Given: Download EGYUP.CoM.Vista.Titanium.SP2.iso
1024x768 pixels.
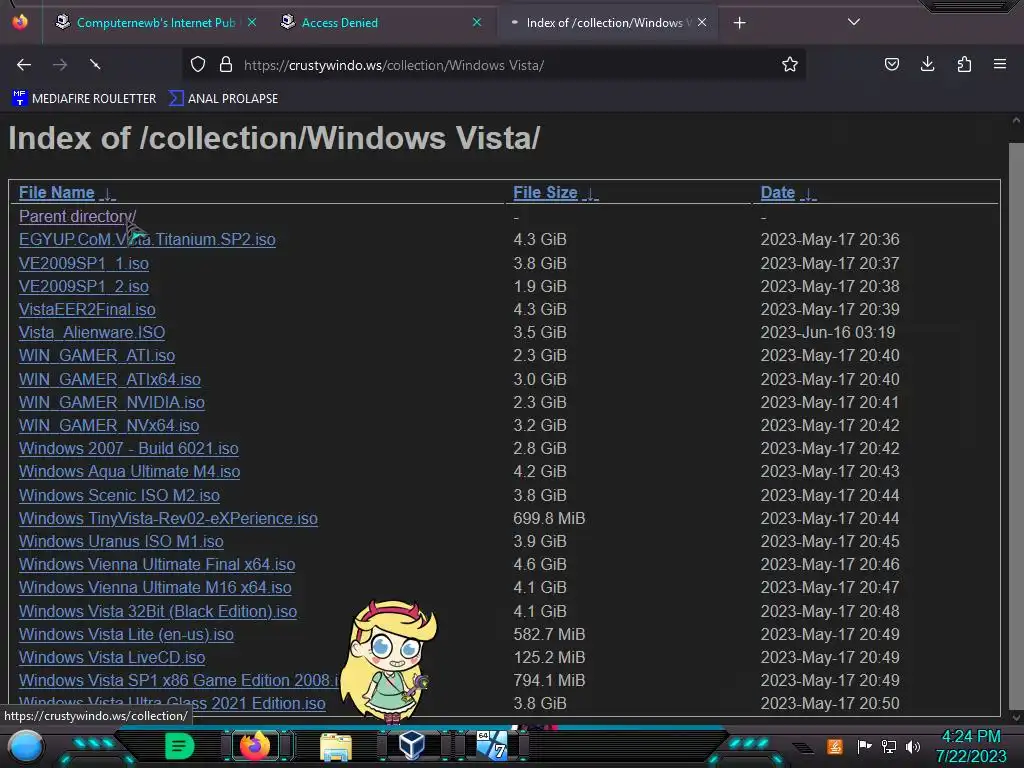Looking at the screenshot, I should [x=147, y=240].
